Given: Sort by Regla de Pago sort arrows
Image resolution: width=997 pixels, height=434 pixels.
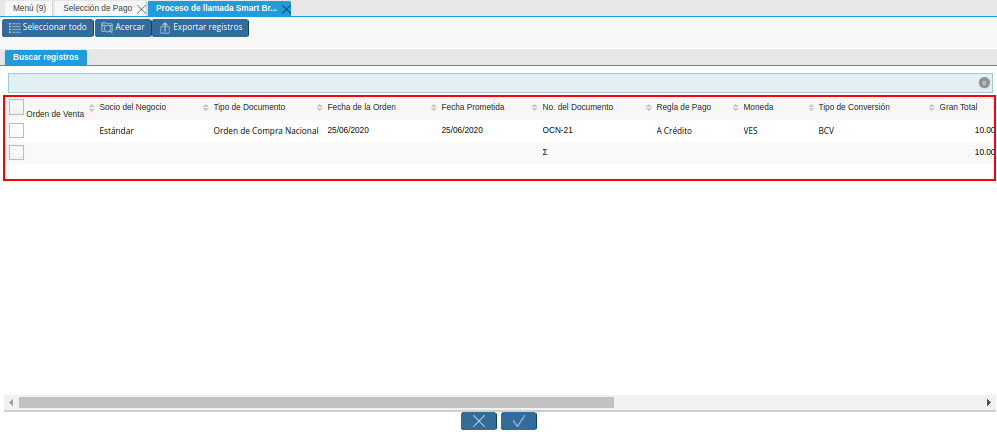Looking at the screenshot, I should [736, 107].
